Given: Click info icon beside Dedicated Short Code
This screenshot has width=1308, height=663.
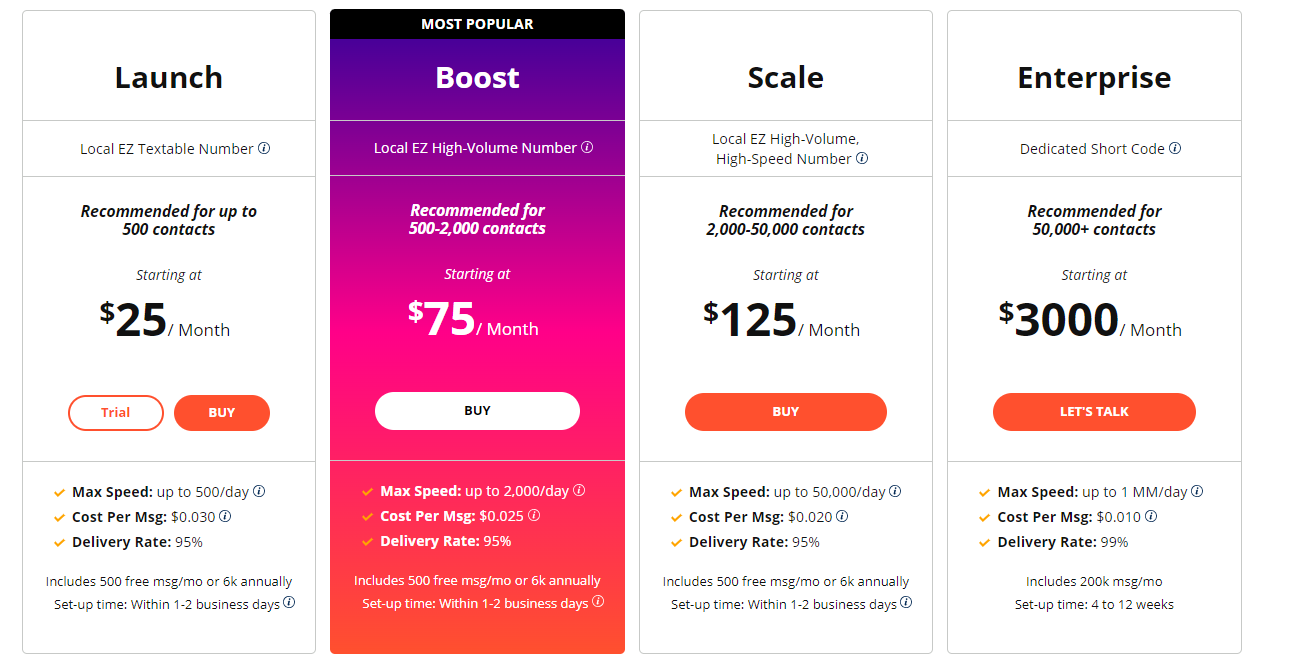Looking at the screenshot, I should 1175,148.
